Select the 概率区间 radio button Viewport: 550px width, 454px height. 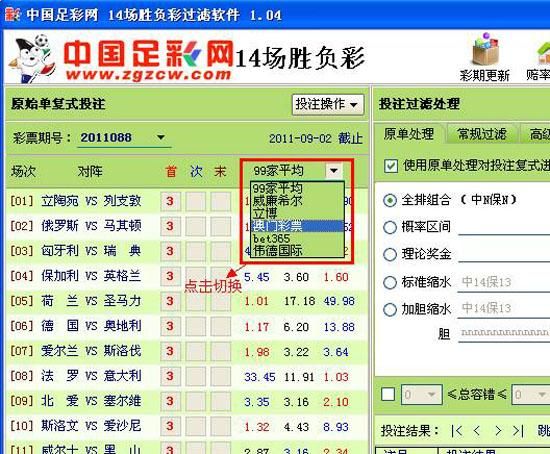tap(390, 227)
